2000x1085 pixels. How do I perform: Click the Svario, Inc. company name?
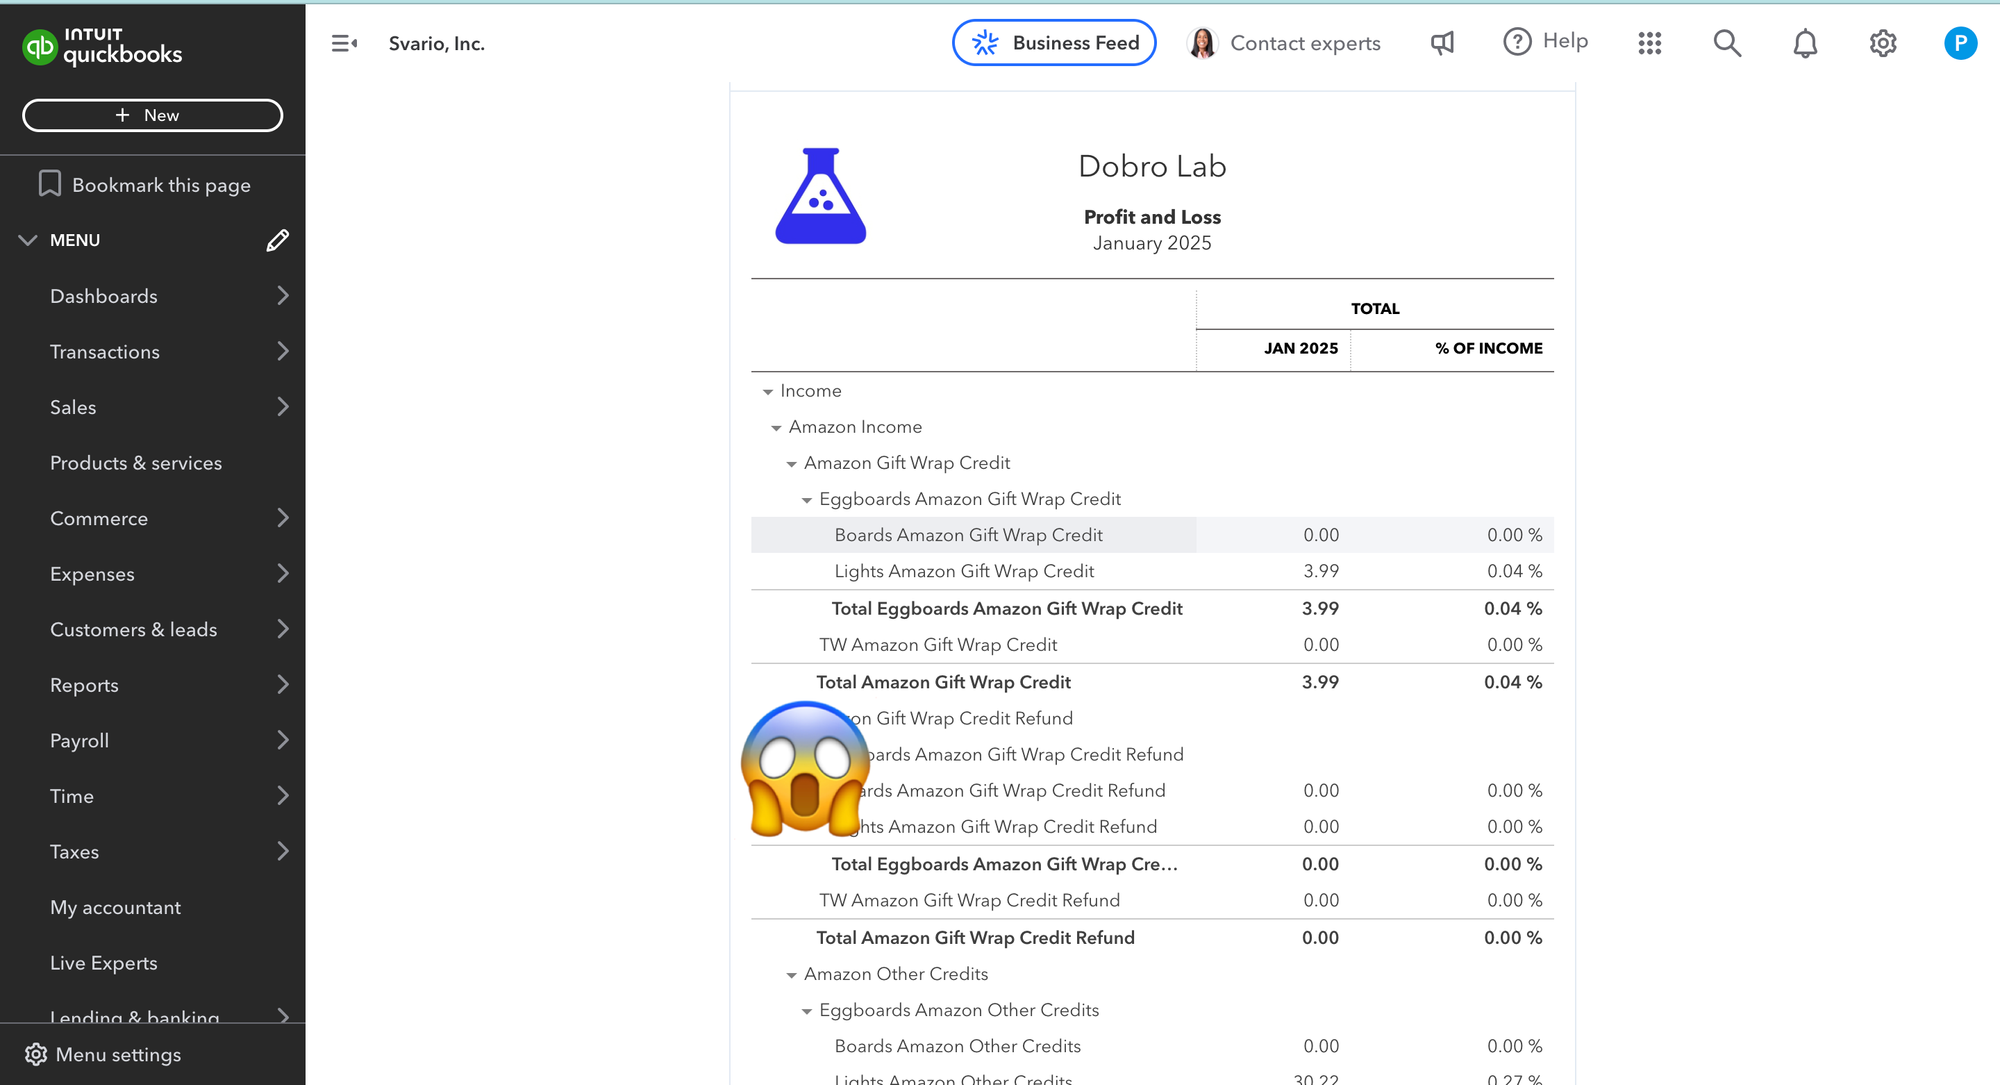pos(437,43)
